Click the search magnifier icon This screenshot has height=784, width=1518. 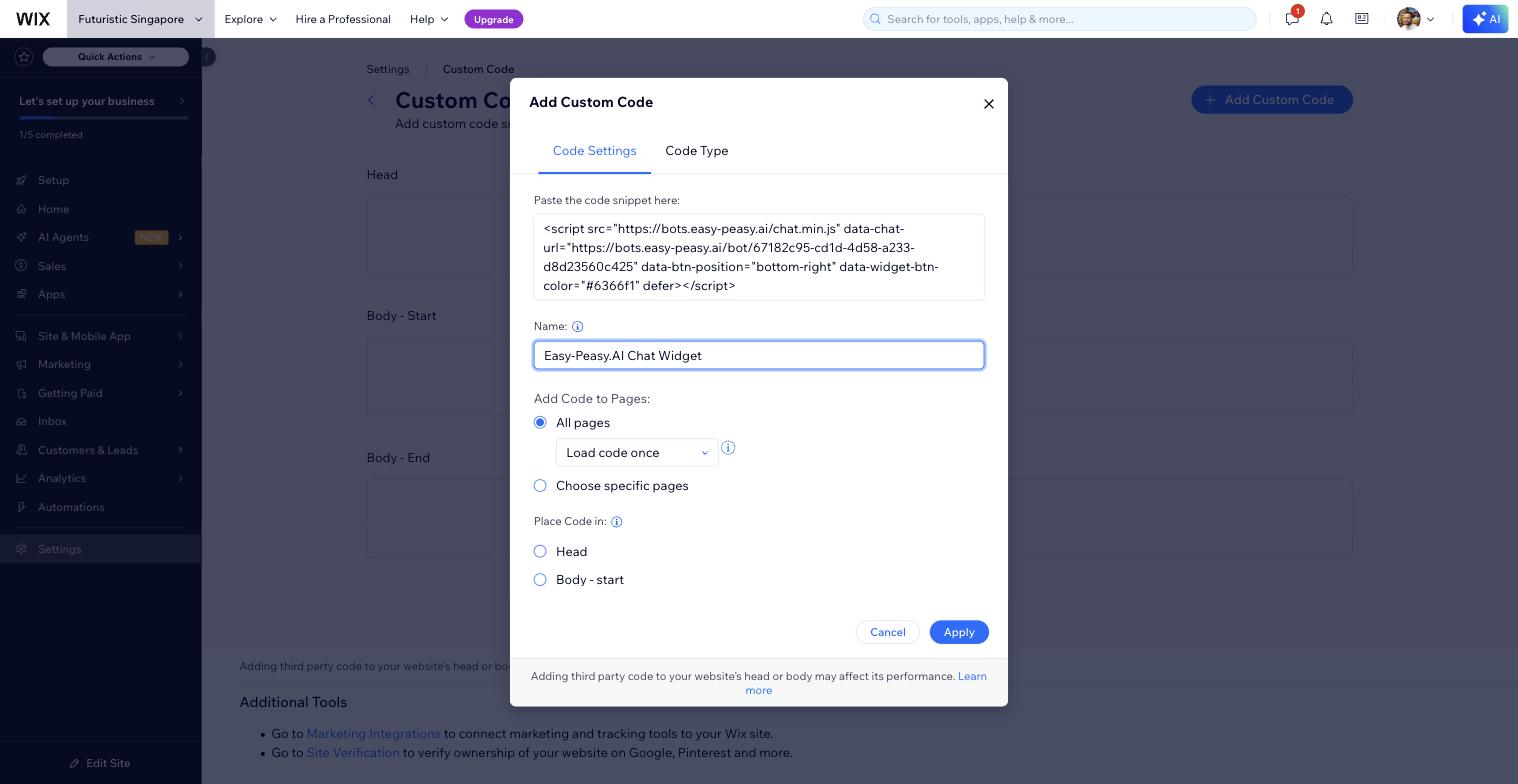click(x=876, y=19)
